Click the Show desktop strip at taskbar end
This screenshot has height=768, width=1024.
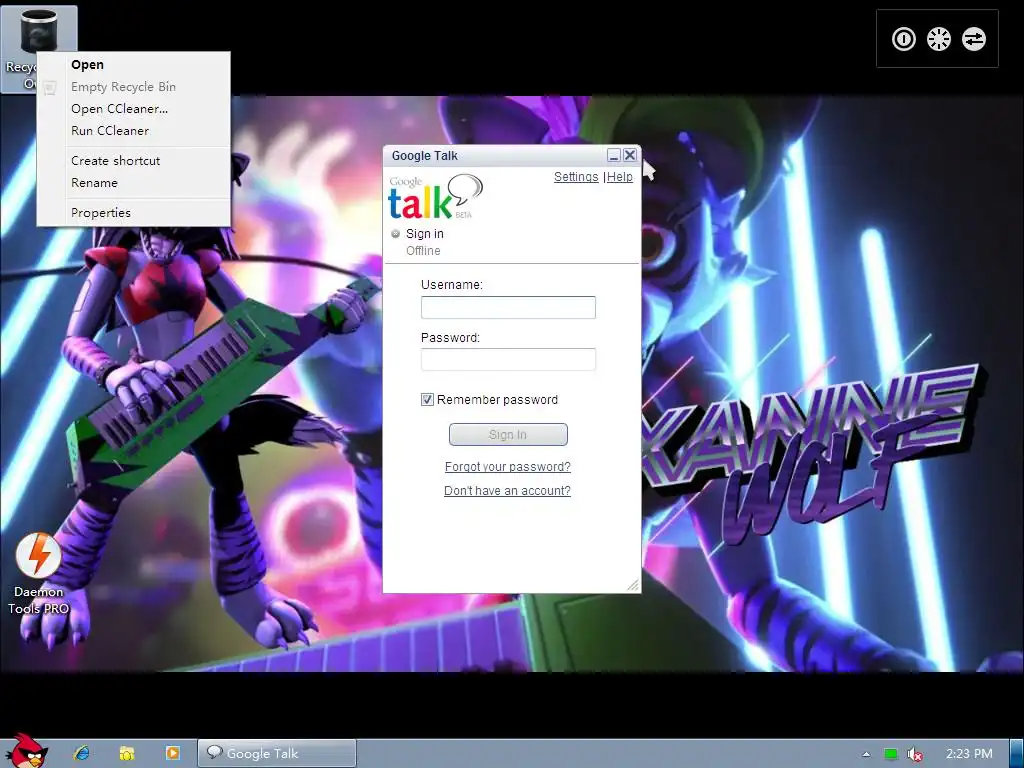[1017, 753]
